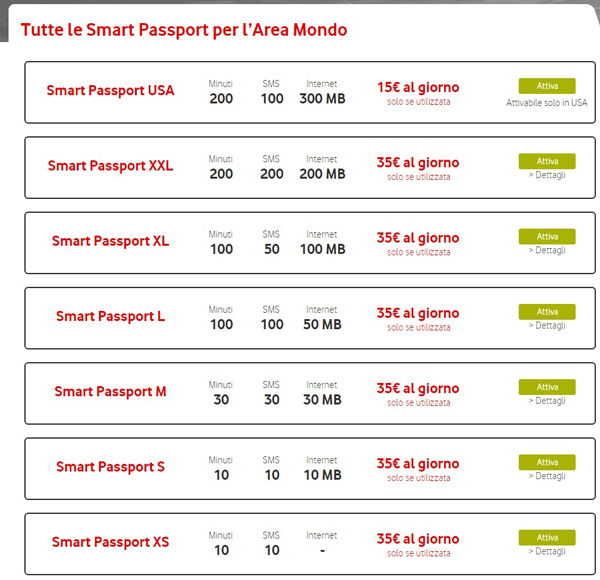Click Attiva for Smart Passport L
Image resolution: width=600 pixels, height=580 pixels.
547,312
